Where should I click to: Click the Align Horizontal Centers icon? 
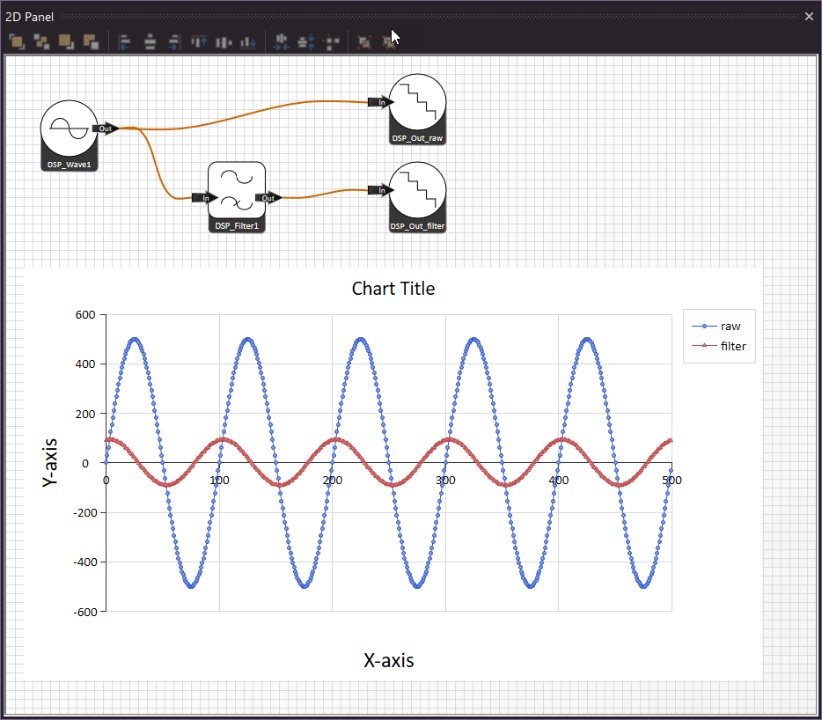pyautogui.click(x=150, y=42)
